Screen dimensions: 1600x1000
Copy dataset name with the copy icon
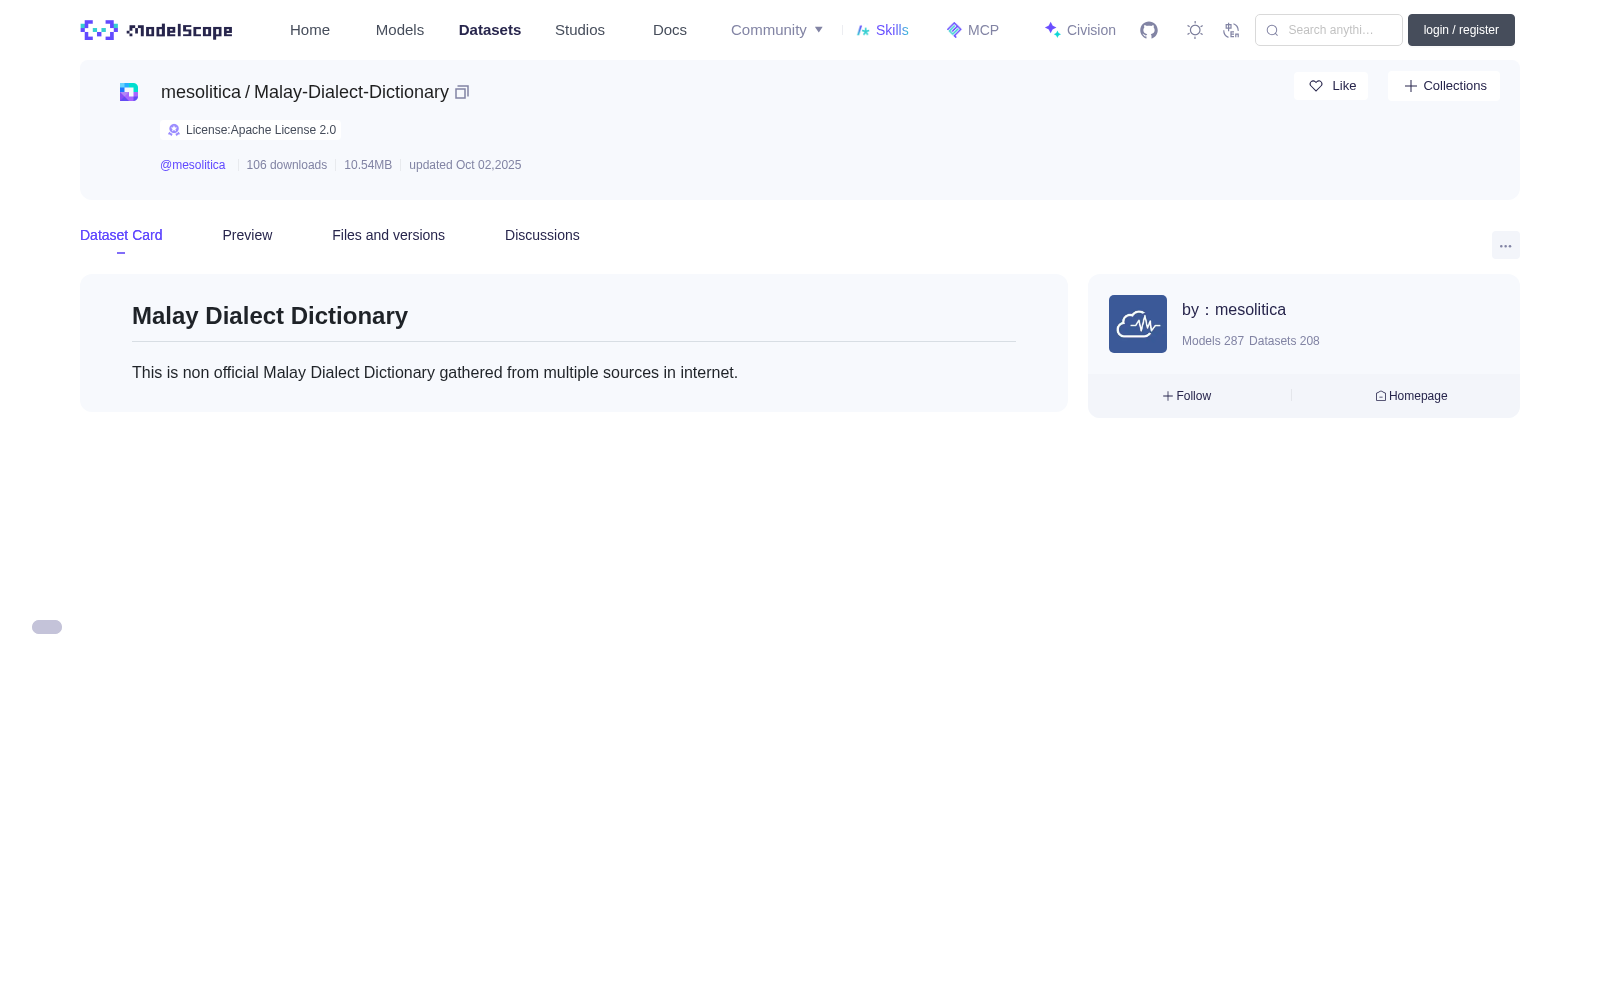[x=462, y=92]
